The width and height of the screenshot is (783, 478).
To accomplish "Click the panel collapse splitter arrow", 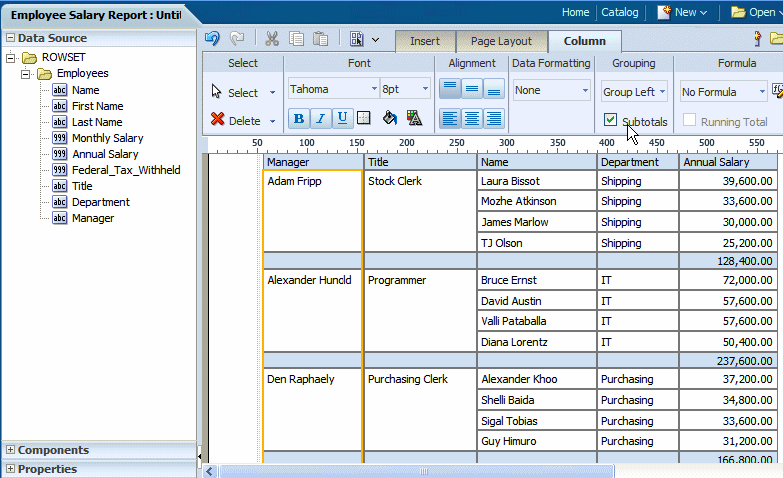I will click(199, 456).
